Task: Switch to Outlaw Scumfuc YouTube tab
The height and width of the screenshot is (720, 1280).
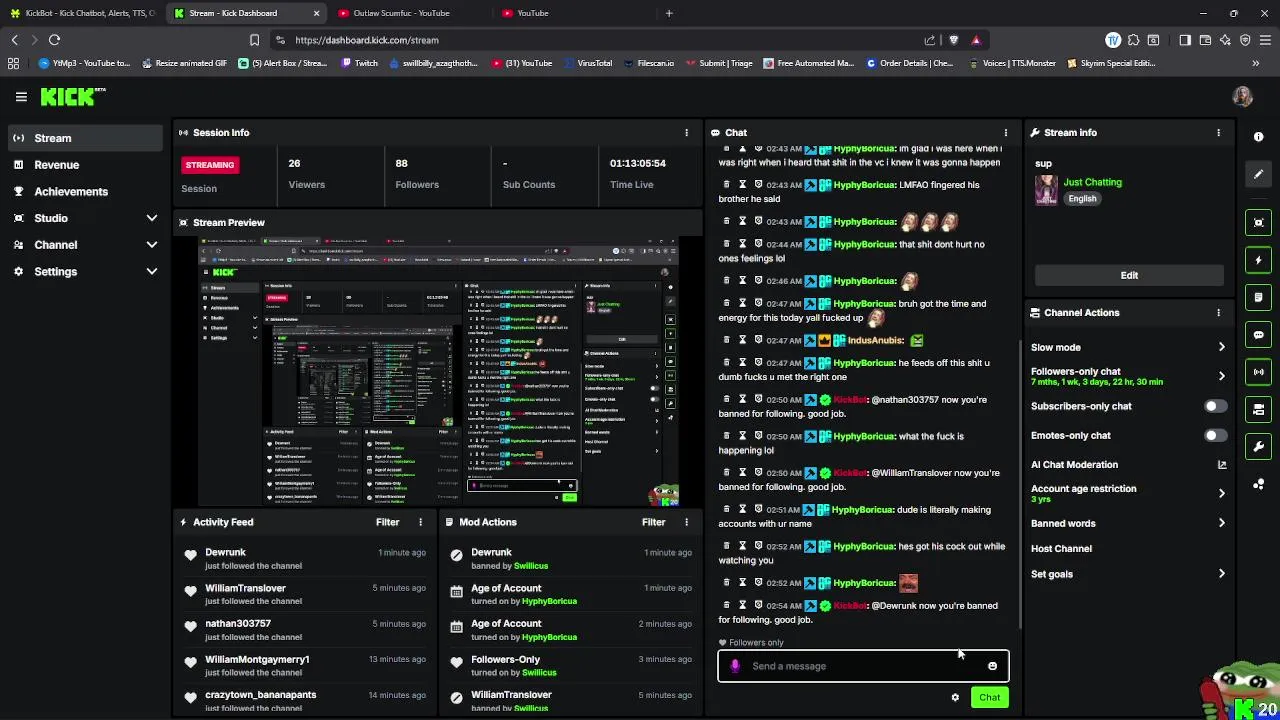Action: [407, 13]
